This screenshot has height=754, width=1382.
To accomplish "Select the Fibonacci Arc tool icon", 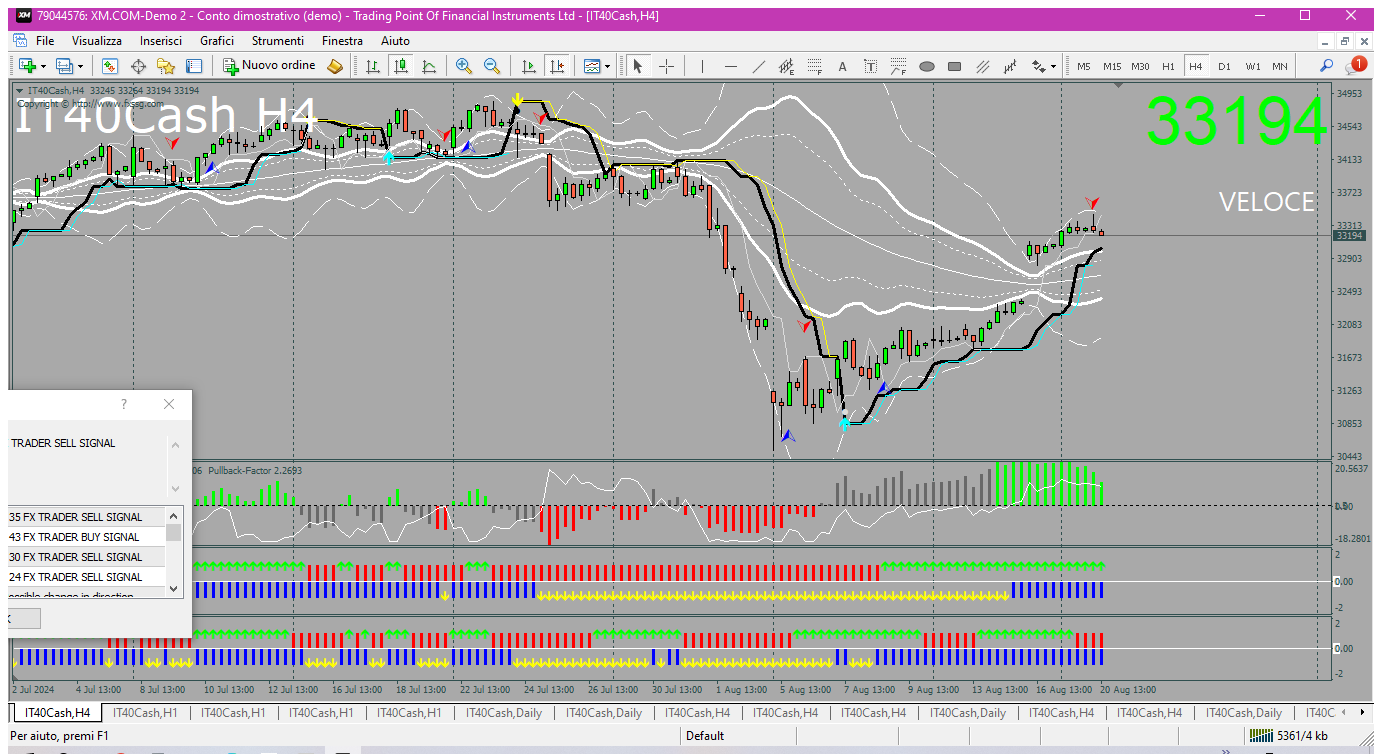I will coord(898,66).
